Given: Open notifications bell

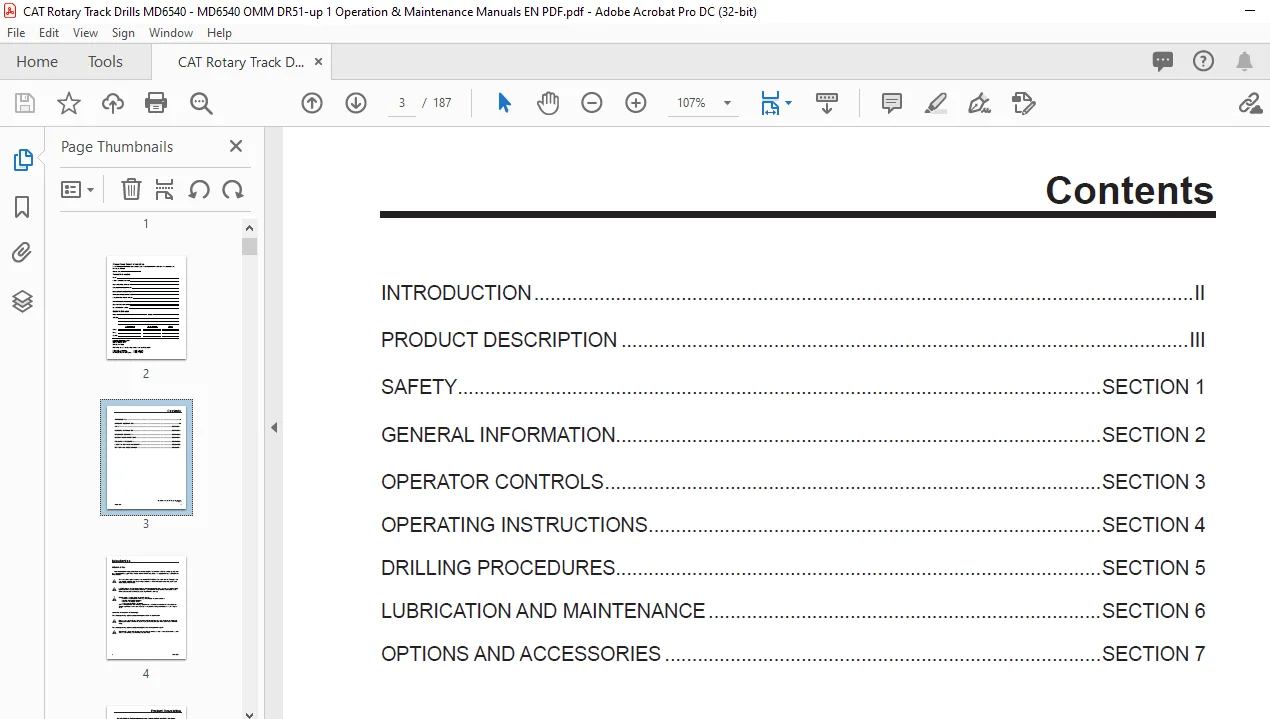Looking at the screenshot, I should (1245, 62).
